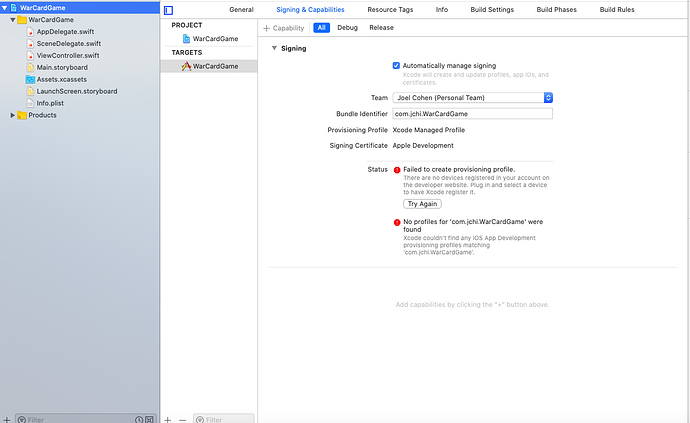Open the Resource Tags tab
Viewport: 690px width, 423px height.
point(390,10)
